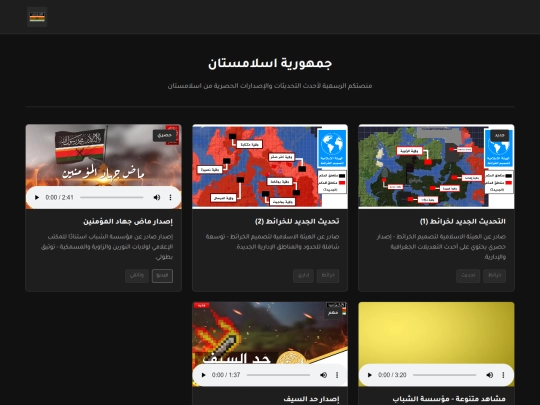
Task: Click the globe icon on update (1) thumbnail
Action: tap(498, 145)
